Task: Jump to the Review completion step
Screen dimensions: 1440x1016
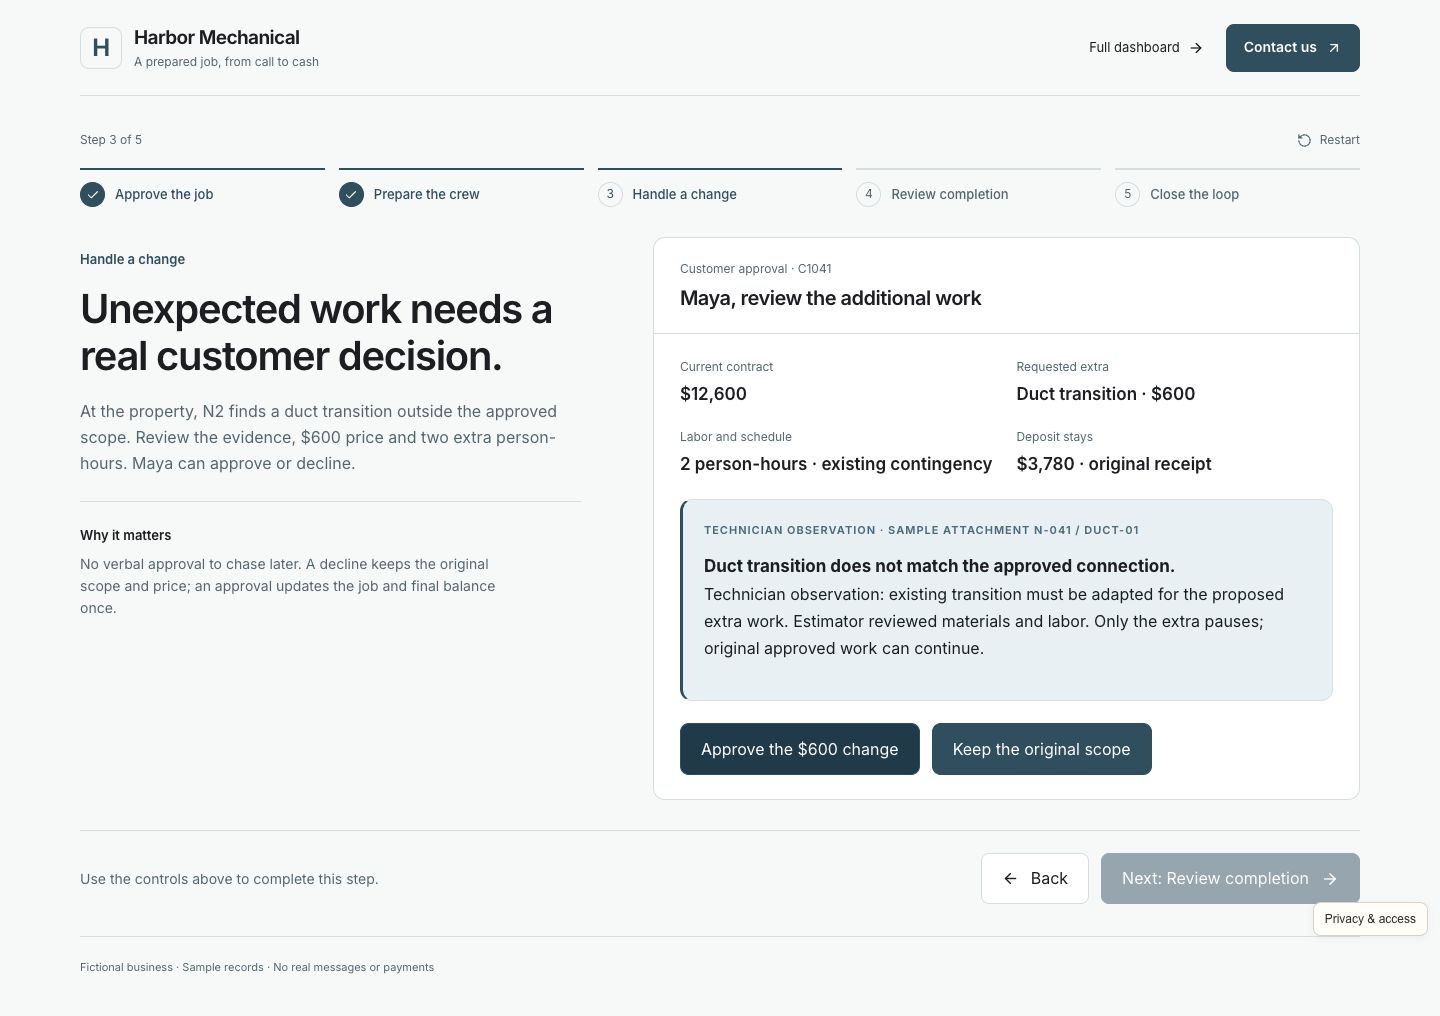Action: (978, 188)
